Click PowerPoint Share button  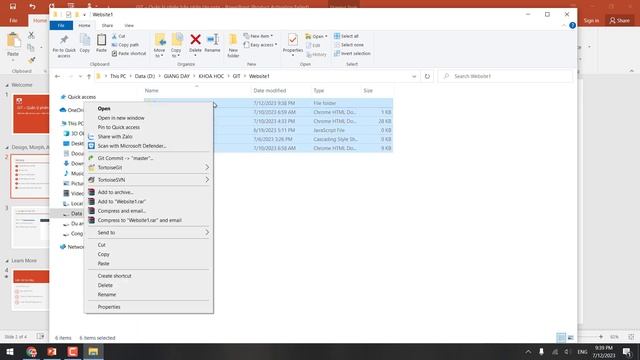tap(620, 20)
